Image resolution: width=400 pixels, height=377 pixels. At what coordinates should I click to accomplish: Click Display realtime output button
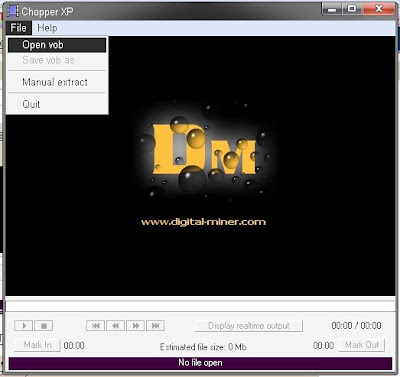pos(249,326)
